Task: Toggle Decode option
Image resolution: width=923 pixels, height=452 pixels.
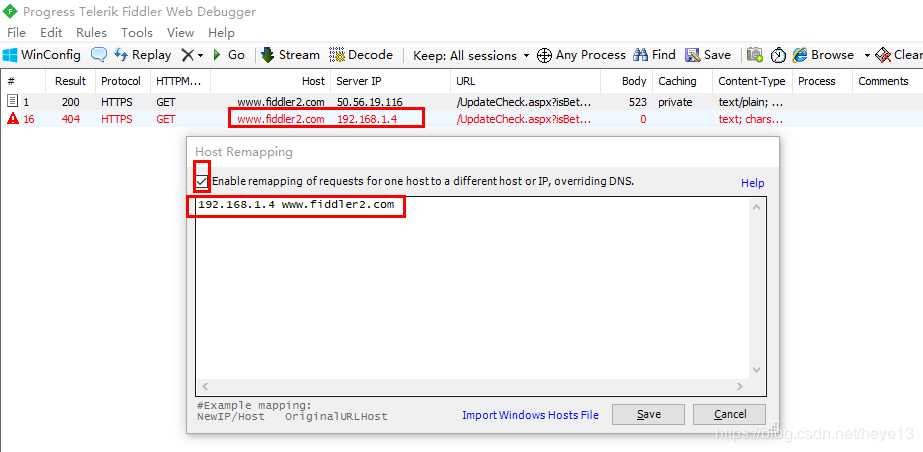Action: [x=361, y=55]
